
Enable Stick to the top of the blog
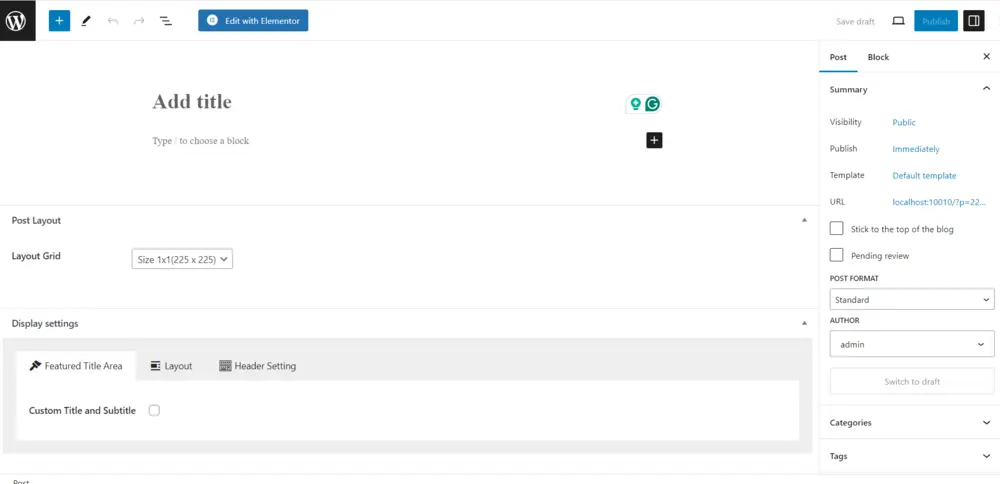(x=837, y=229)
